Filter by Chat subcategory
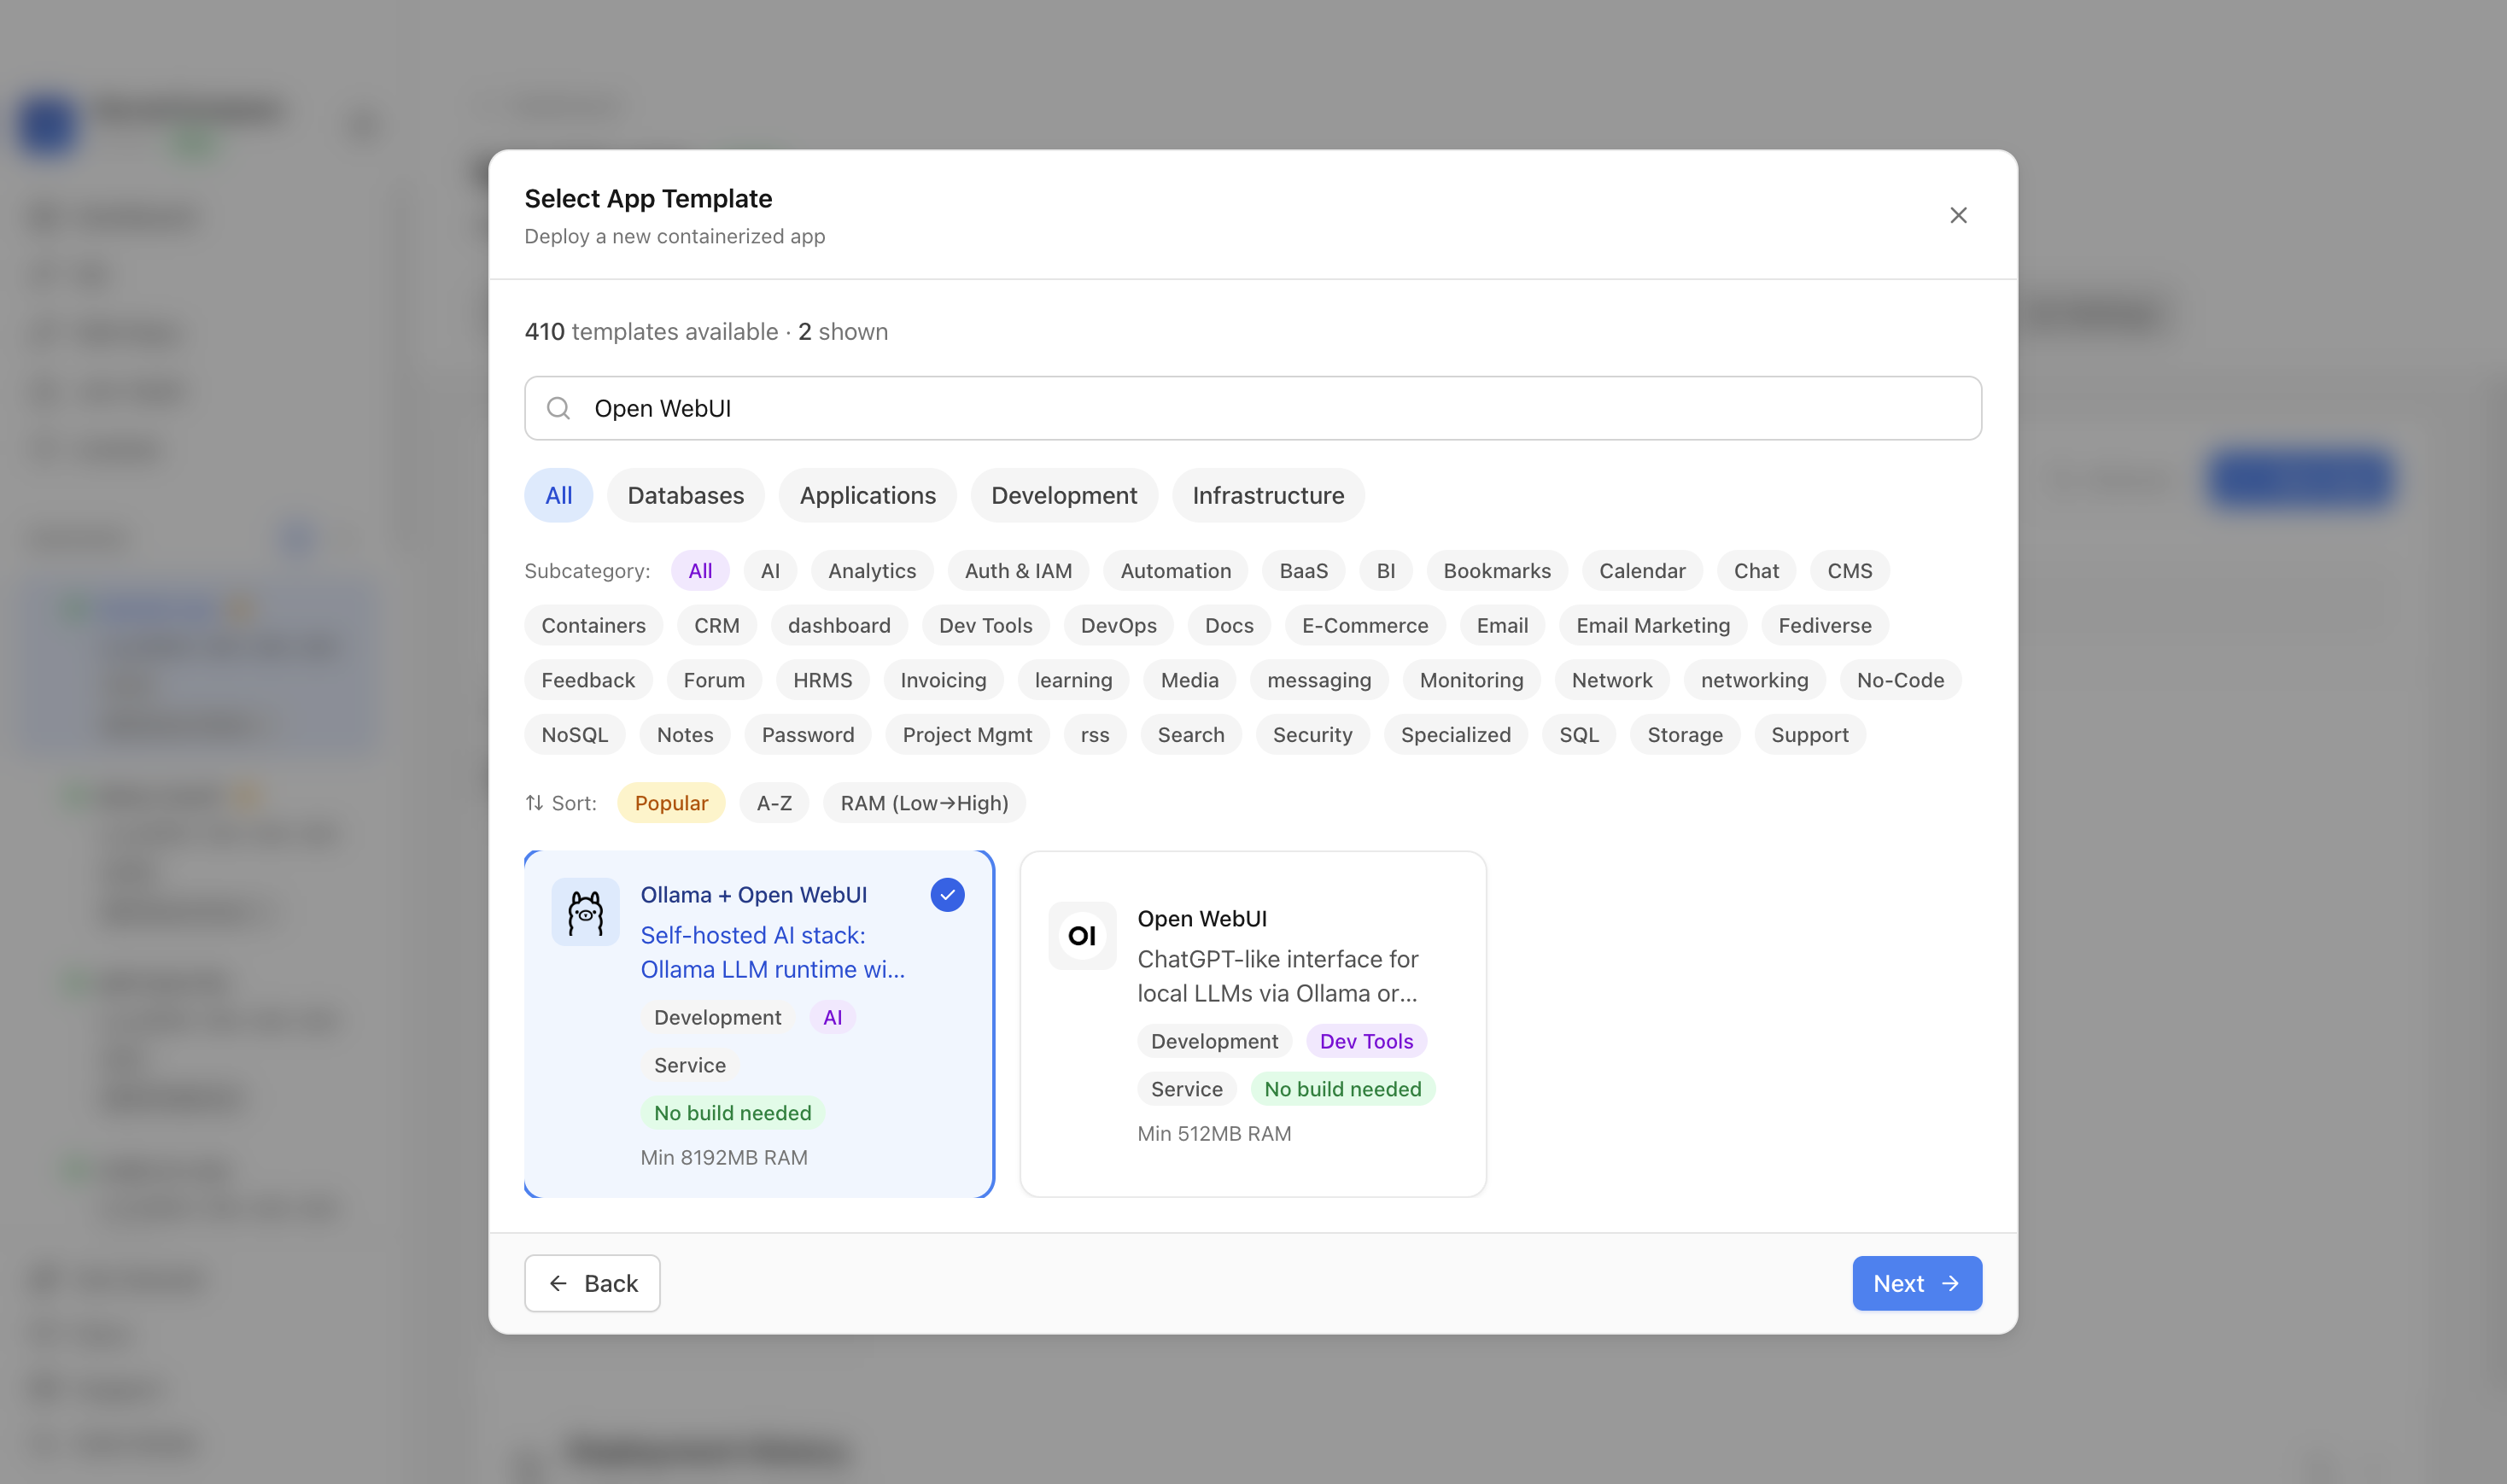The image size is (2507, 1484). coord(1756,571)
